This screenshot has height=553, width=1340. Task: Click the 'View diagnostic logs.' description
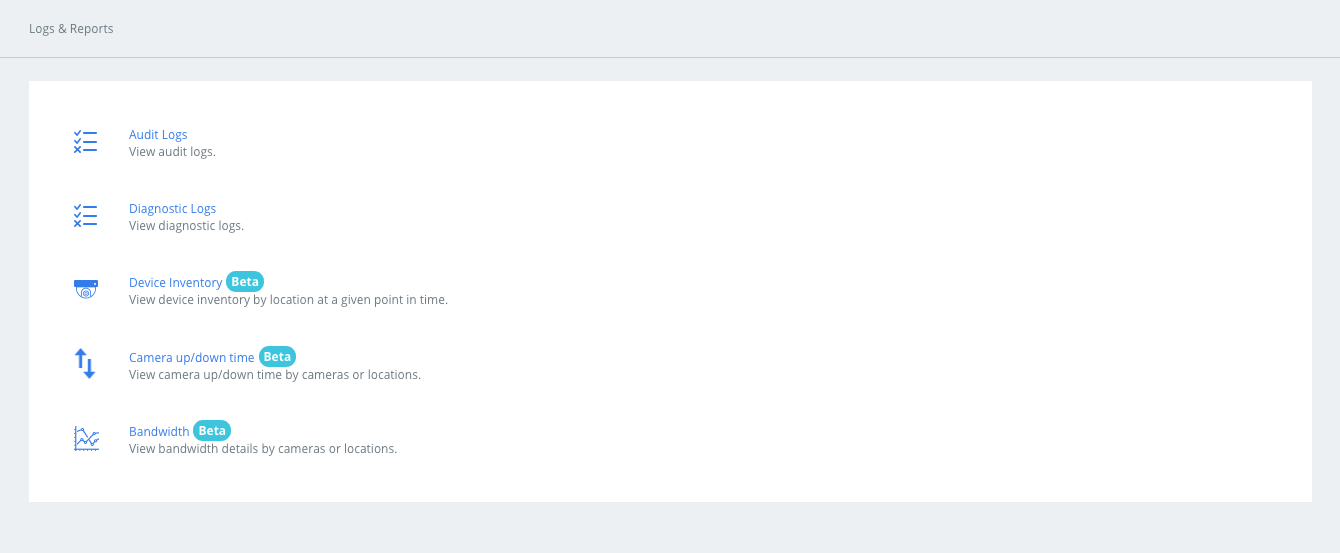[186, 226]
